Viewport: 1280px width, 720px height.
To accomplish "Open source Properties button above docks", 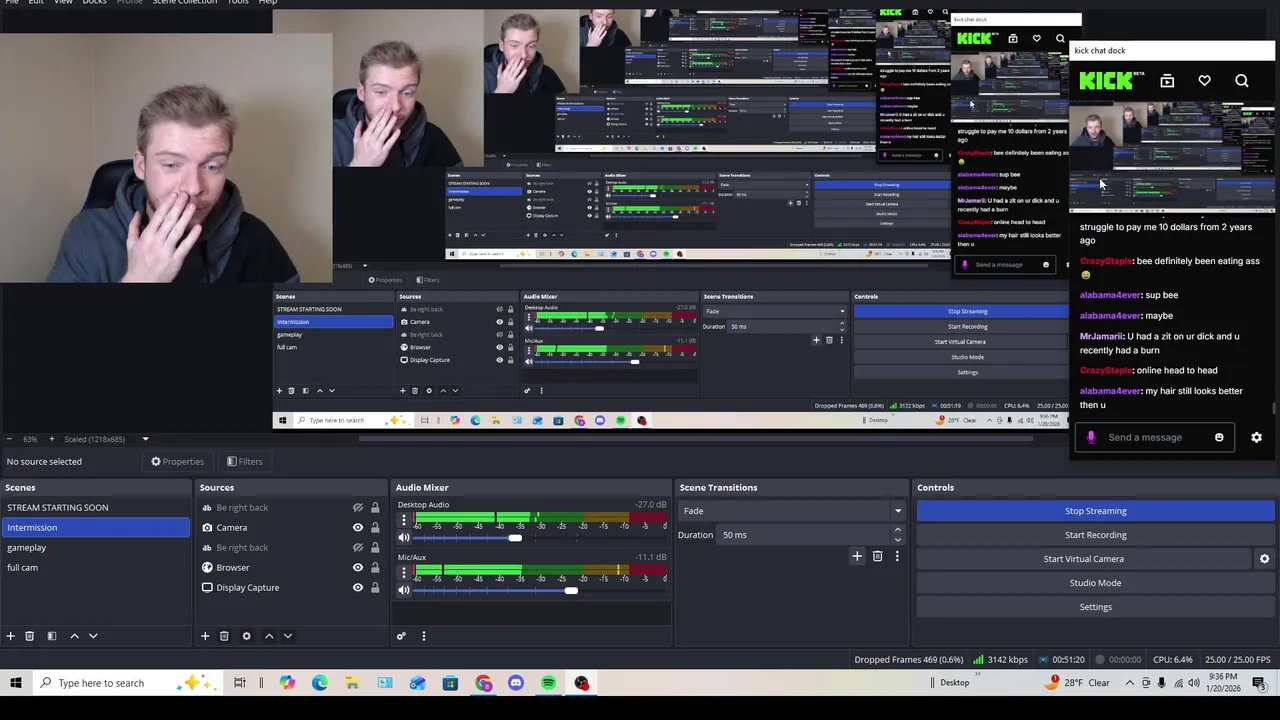I will pos(178,462).
